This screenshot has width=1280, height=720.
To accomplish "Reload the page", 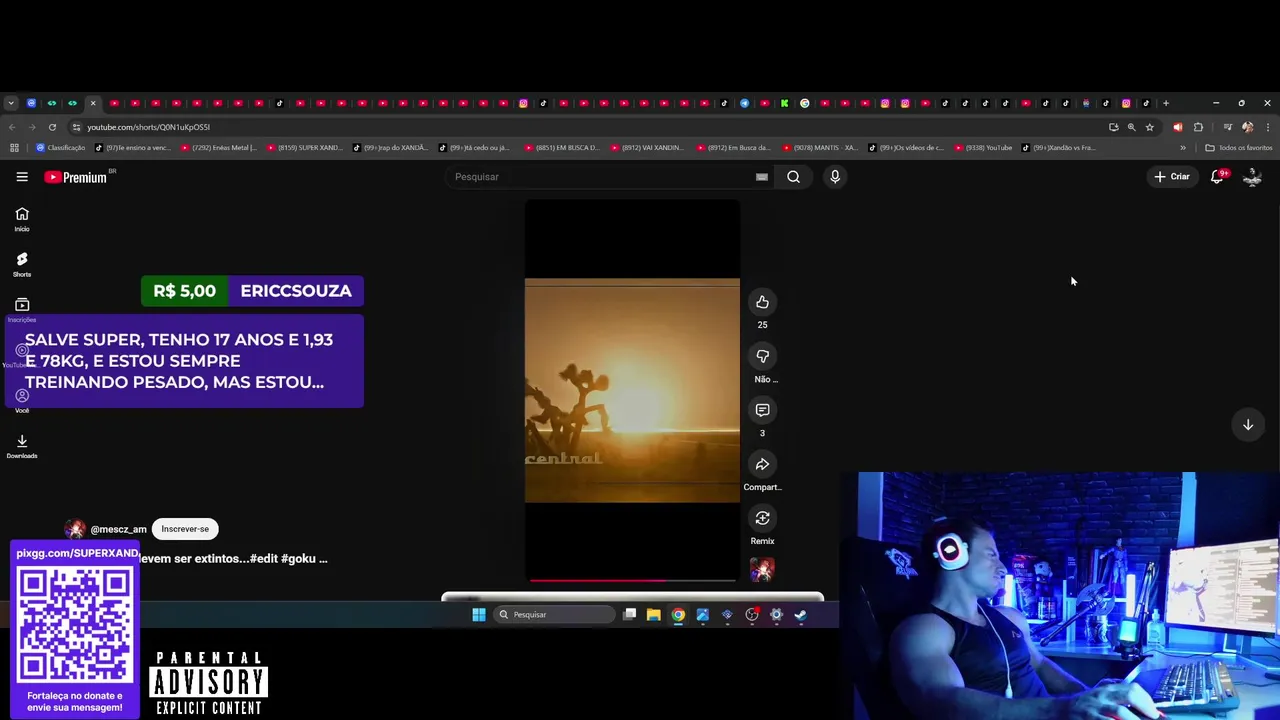I will click(x=52, y=127).
